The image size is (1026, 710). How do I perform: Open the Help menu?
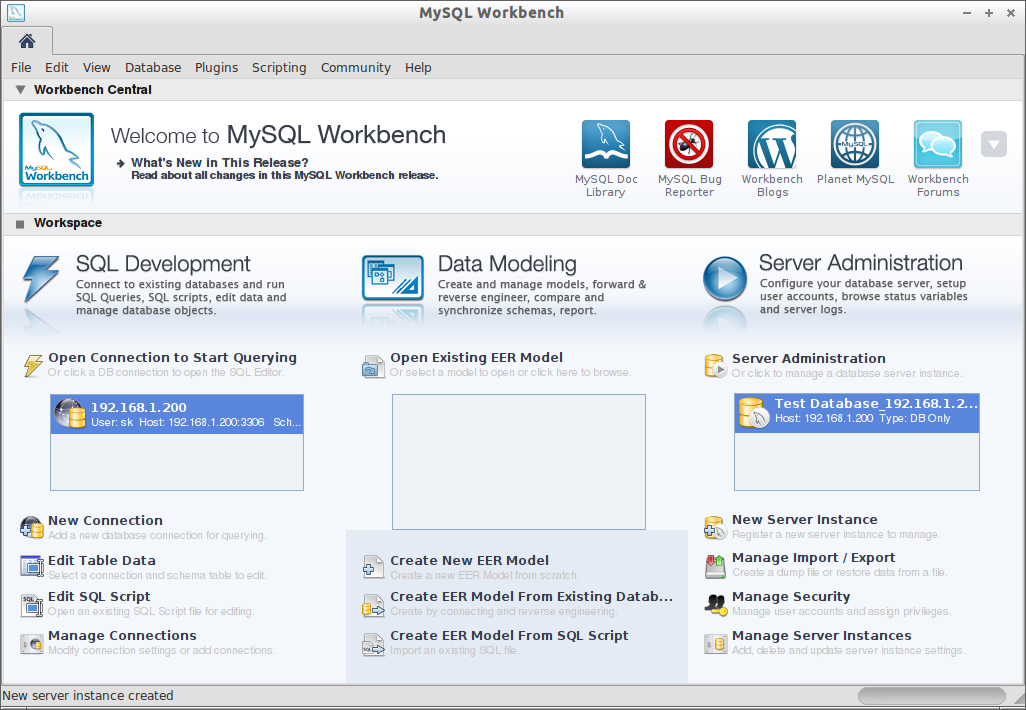point(418,67)
